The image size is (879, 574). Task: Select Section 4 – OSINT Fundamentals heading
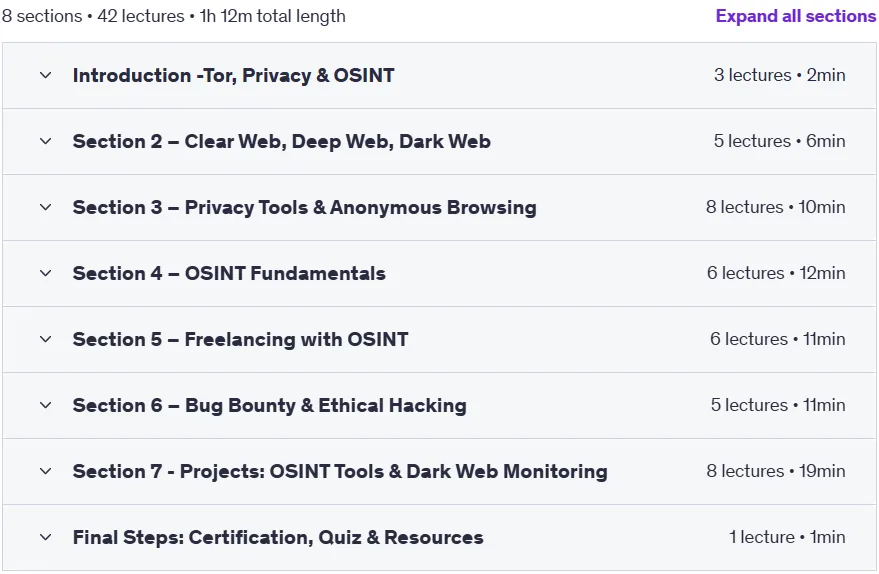click(229, 274)
